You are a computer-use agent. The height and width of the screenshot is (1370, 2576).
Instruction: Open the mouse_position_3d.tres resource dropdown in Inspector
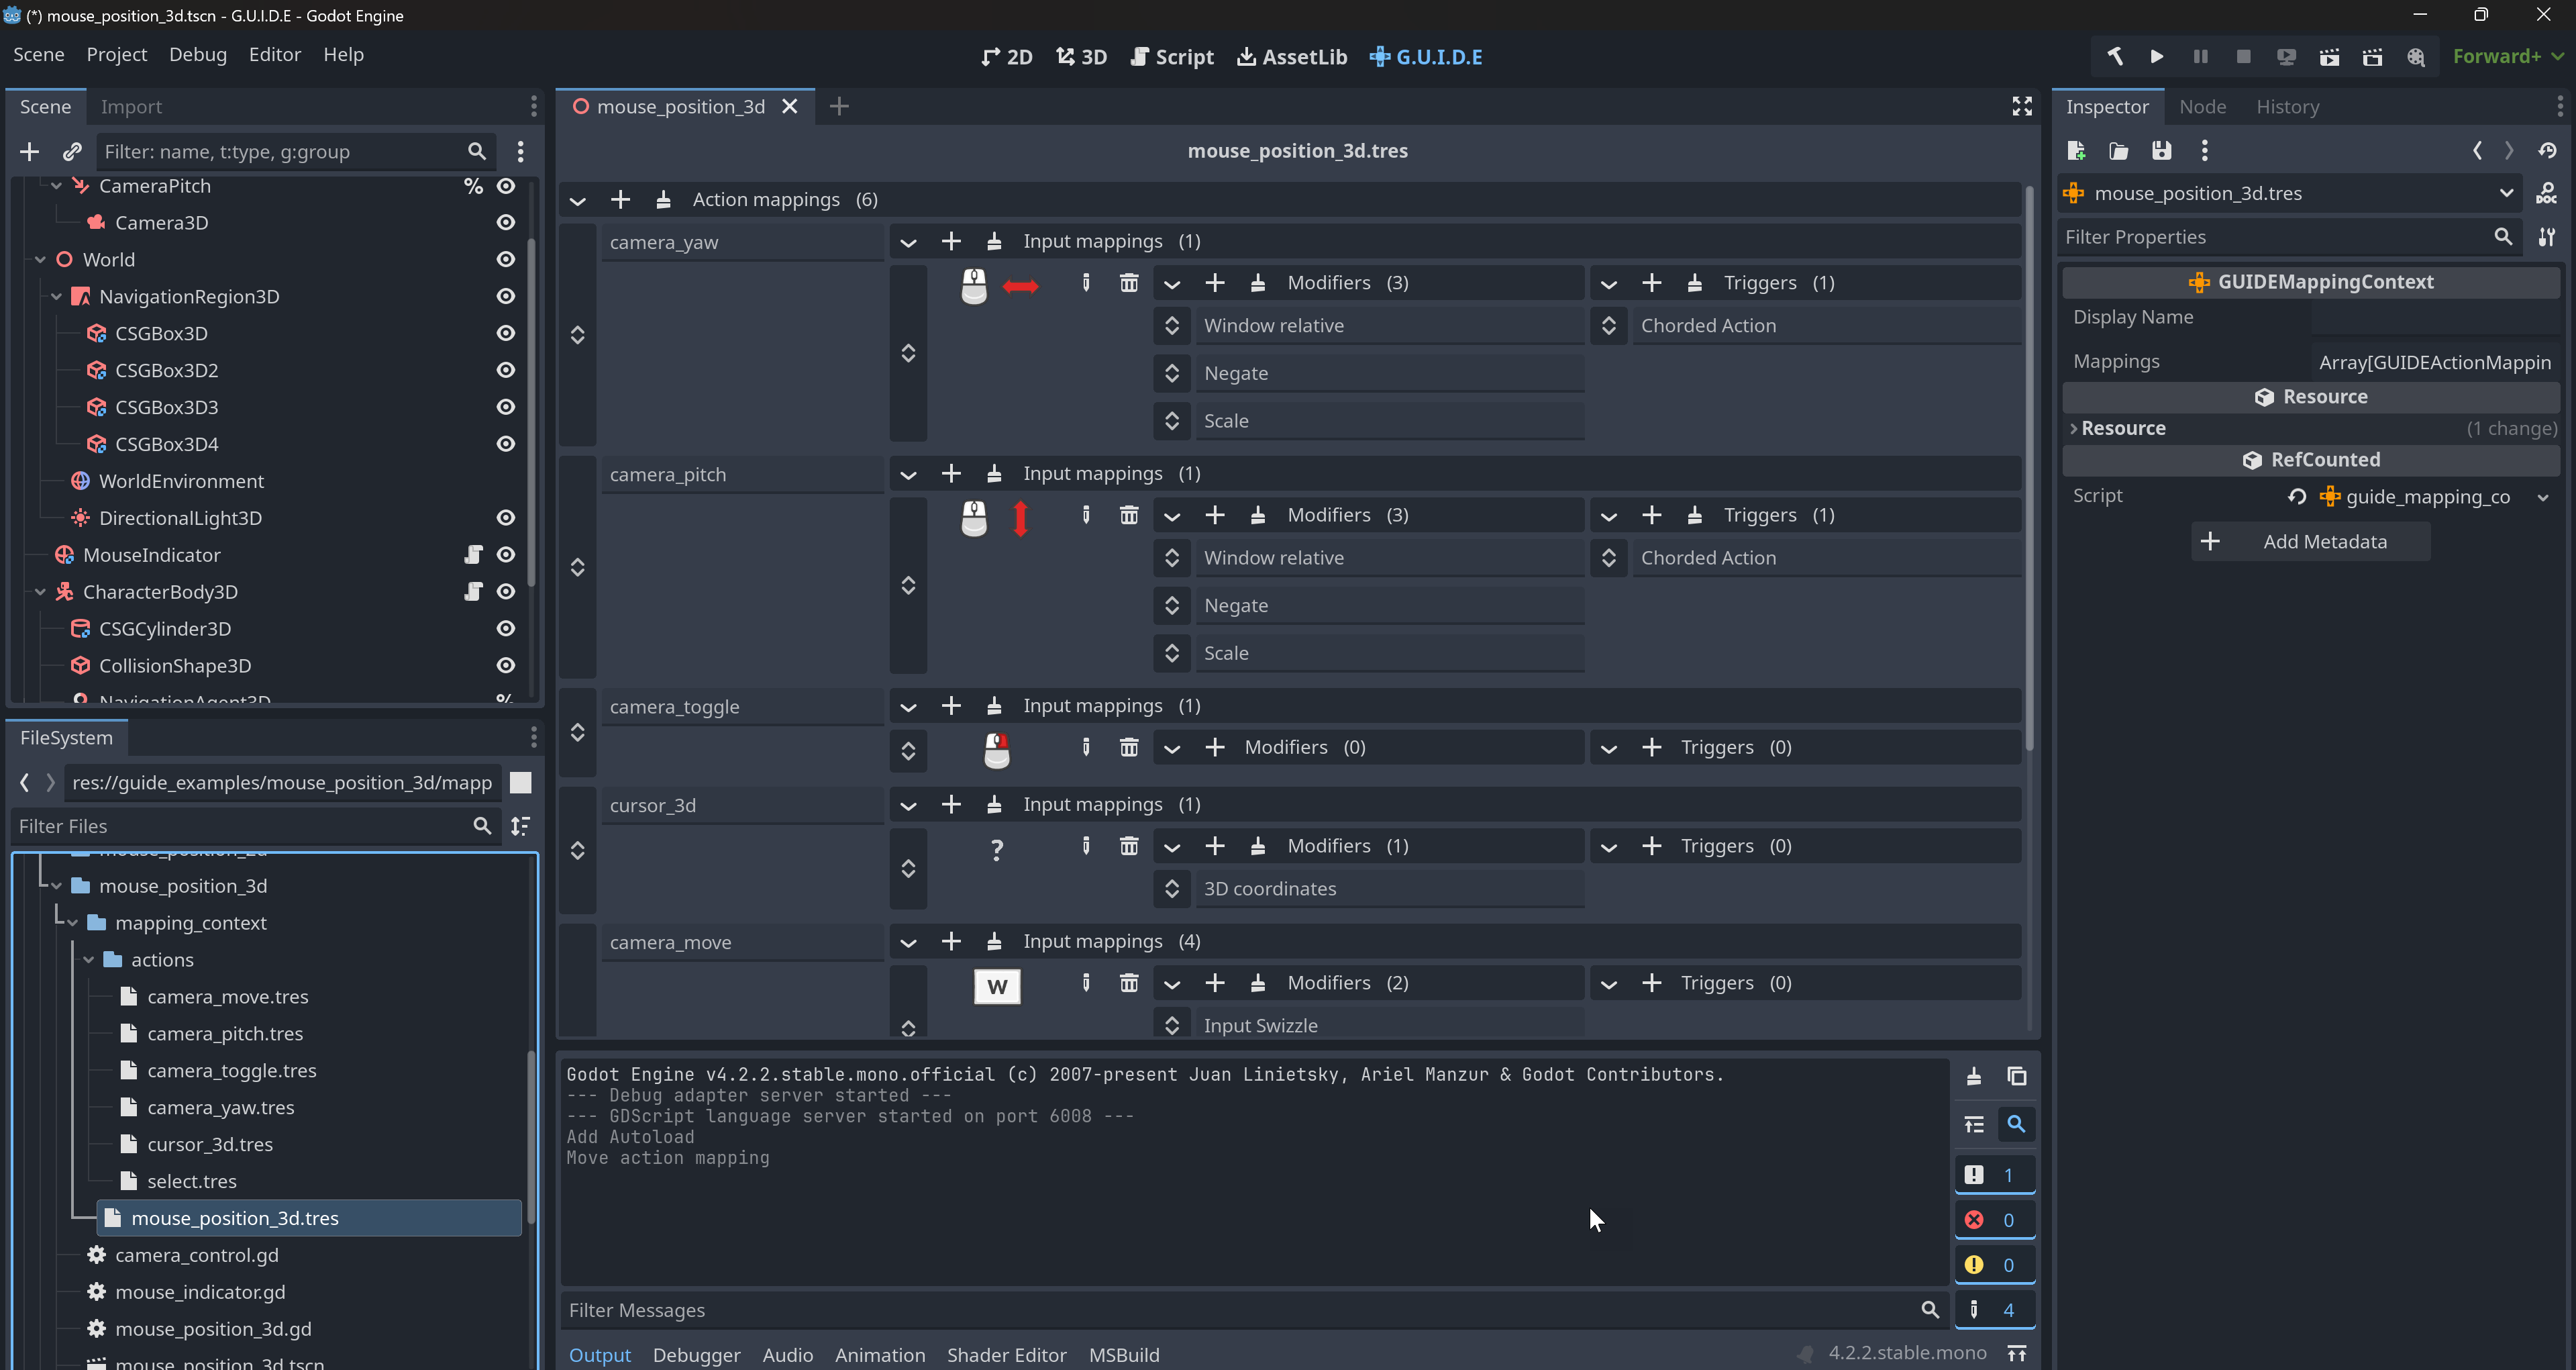click(x=2506, y=193)
